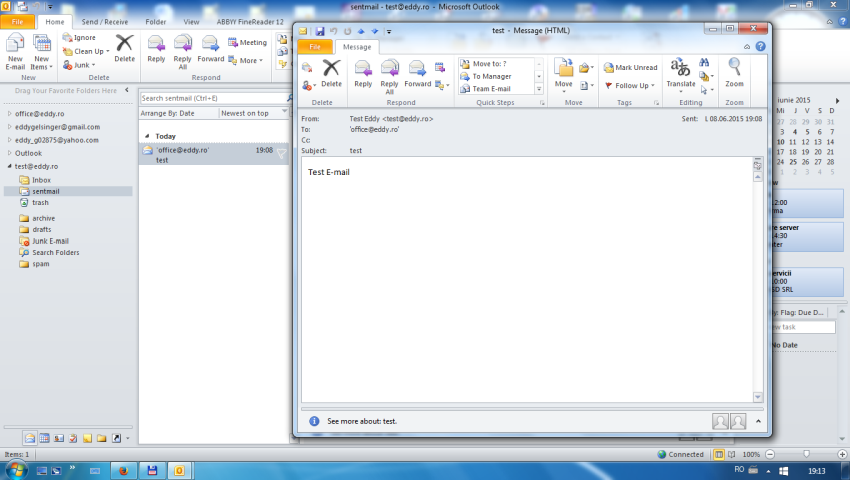This screenshot has width=850, height=480.
Task: Flag the 19:08 message in list
Action: tap(282, 154)
